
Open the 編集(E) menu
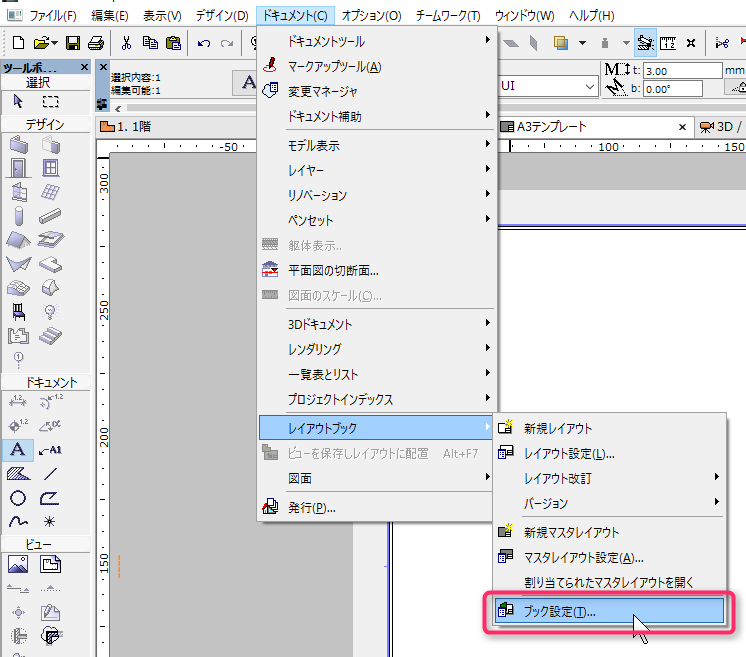coord(109,16)
